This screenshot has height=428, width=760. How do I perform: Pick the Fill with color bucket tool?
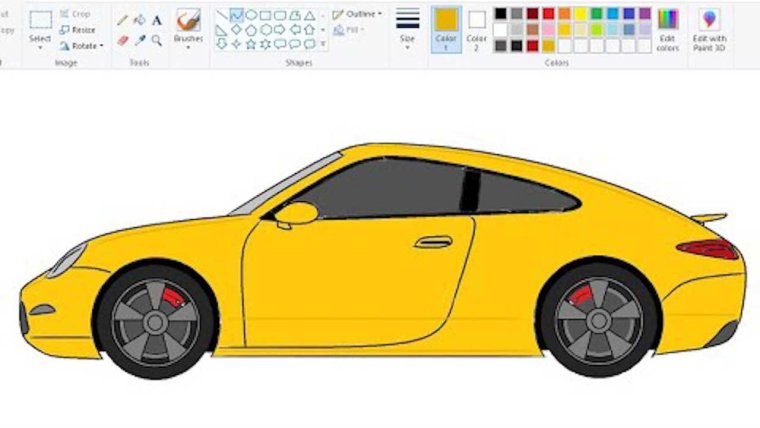(140, 20)
